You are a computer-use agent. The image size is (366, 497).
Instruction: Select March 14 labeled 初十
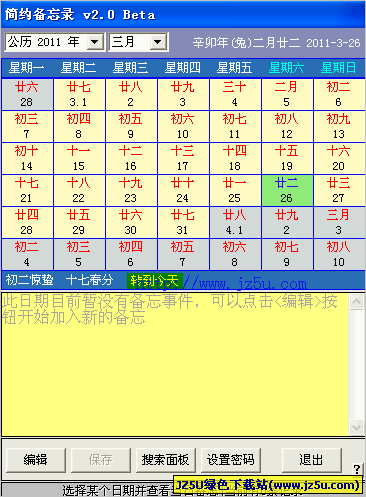(x=27, y=158)
